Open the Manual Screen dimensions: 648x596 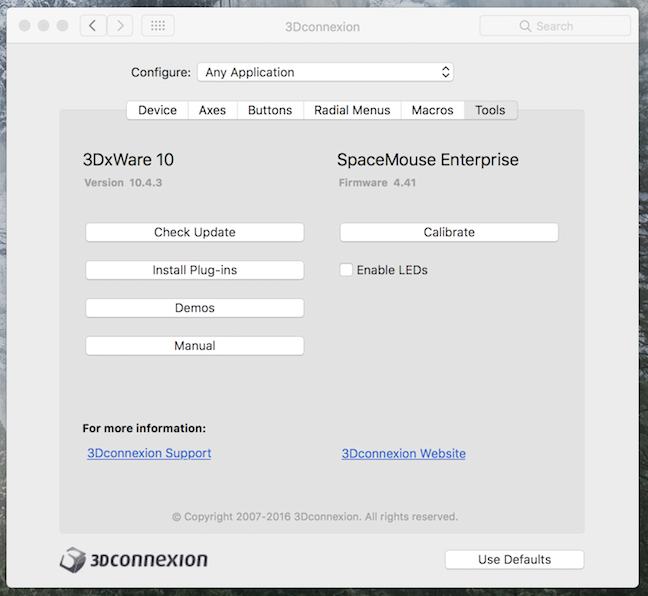tap(195, 346)
